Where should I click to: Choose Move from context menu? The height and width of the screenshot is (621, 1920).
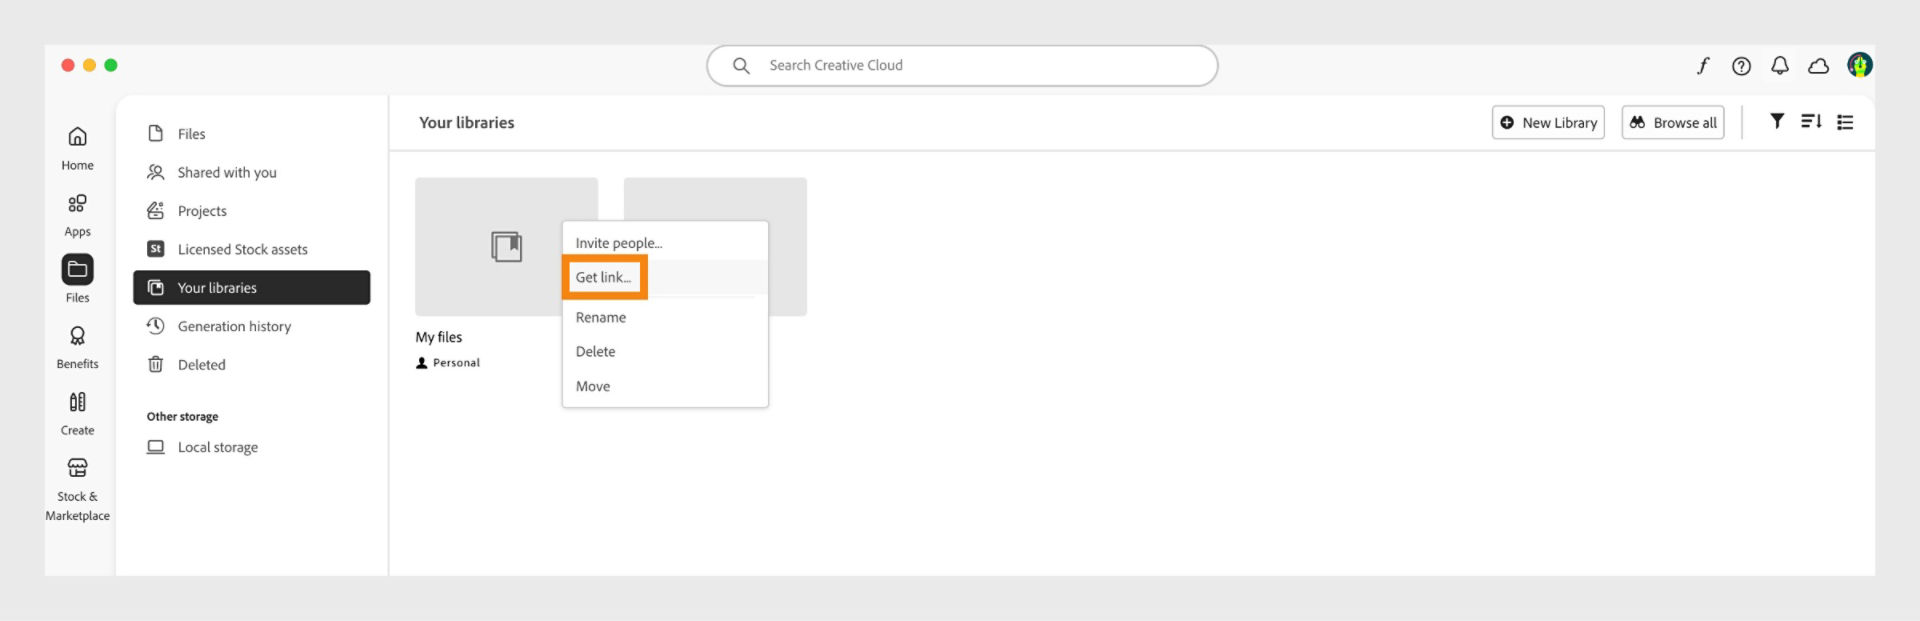point(665,386)
